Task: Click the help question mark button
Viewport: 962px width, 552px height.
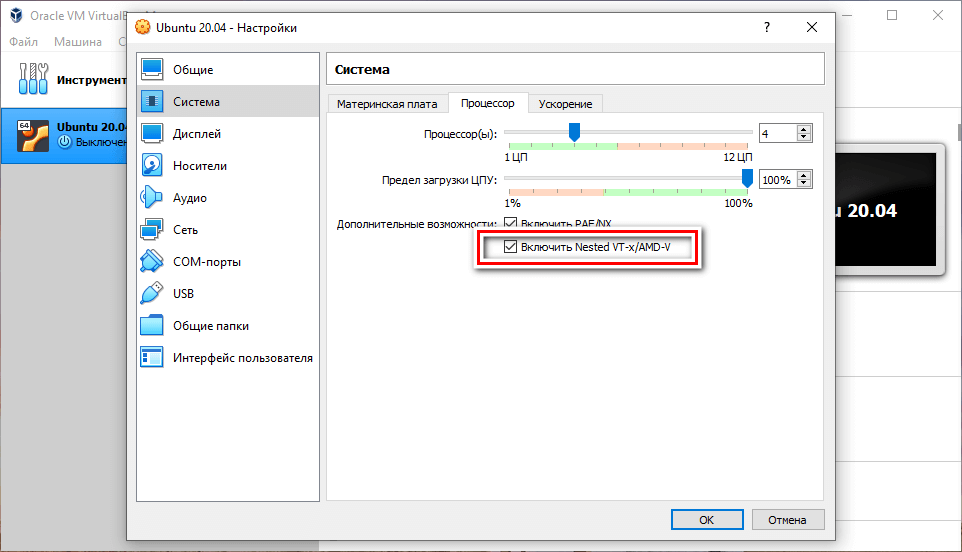Action: click(x=767, y=27)
